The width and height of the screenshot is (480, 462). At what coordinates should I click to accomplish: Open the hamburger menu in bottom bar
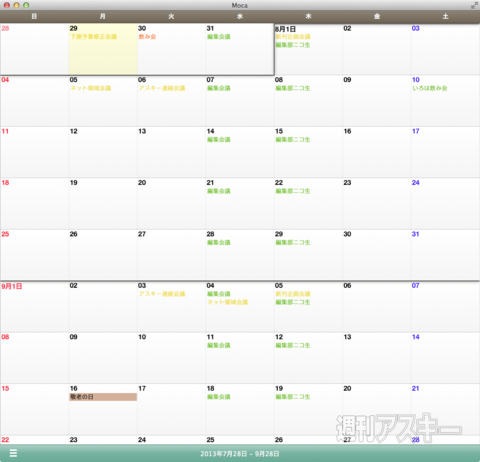[x=13, y=453]
